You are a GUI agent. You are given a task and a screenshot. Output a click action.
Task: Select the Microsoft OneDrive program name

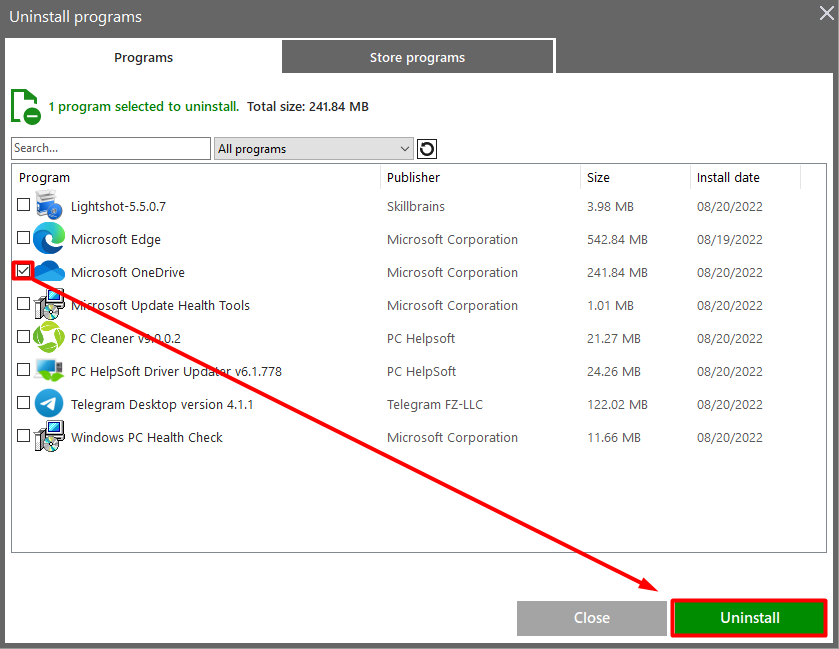tap(128, 272)
